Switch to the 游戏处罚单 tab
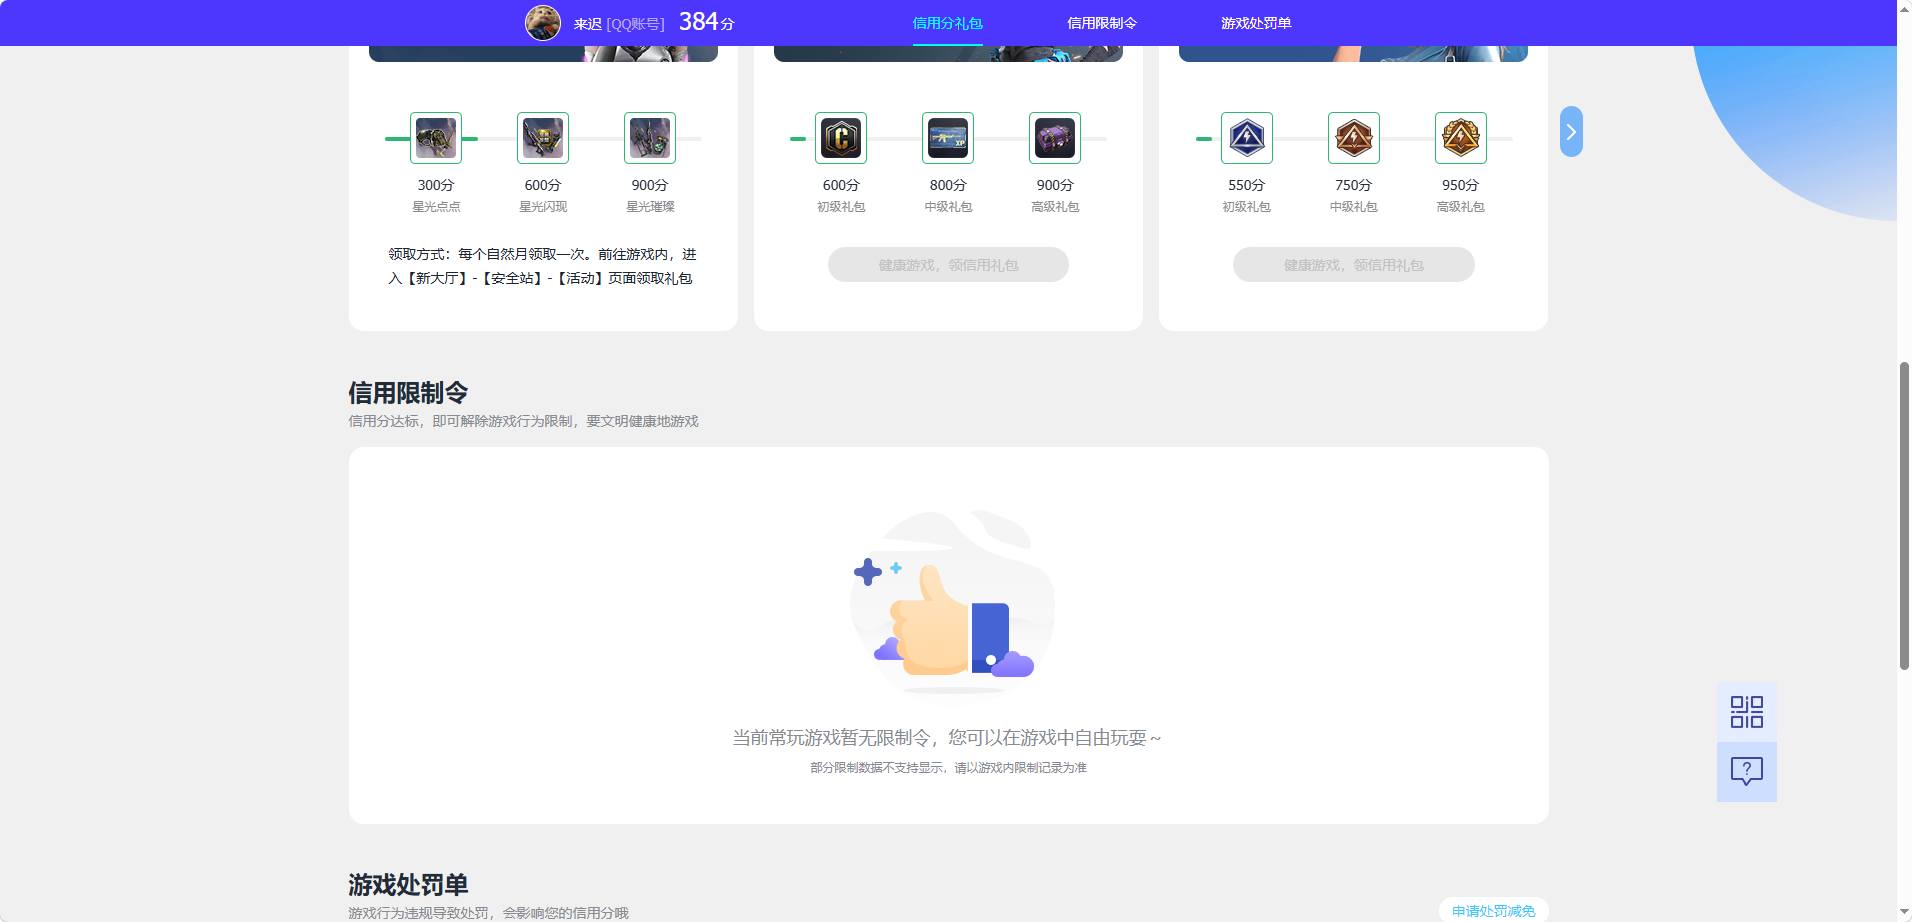This screenshot has width=1912, height=922. tap(1256, 23)
